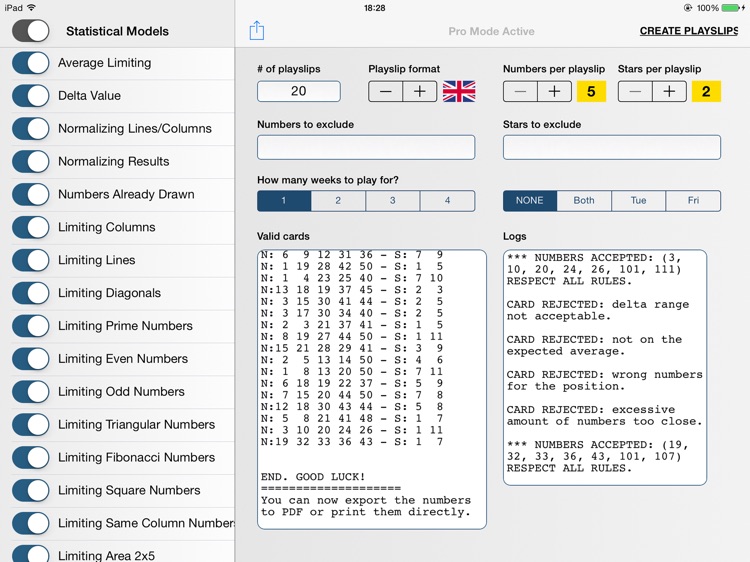Toggle Limiting Columns switch
This screenshot has height=562, width=750.
tap(31, 227)
